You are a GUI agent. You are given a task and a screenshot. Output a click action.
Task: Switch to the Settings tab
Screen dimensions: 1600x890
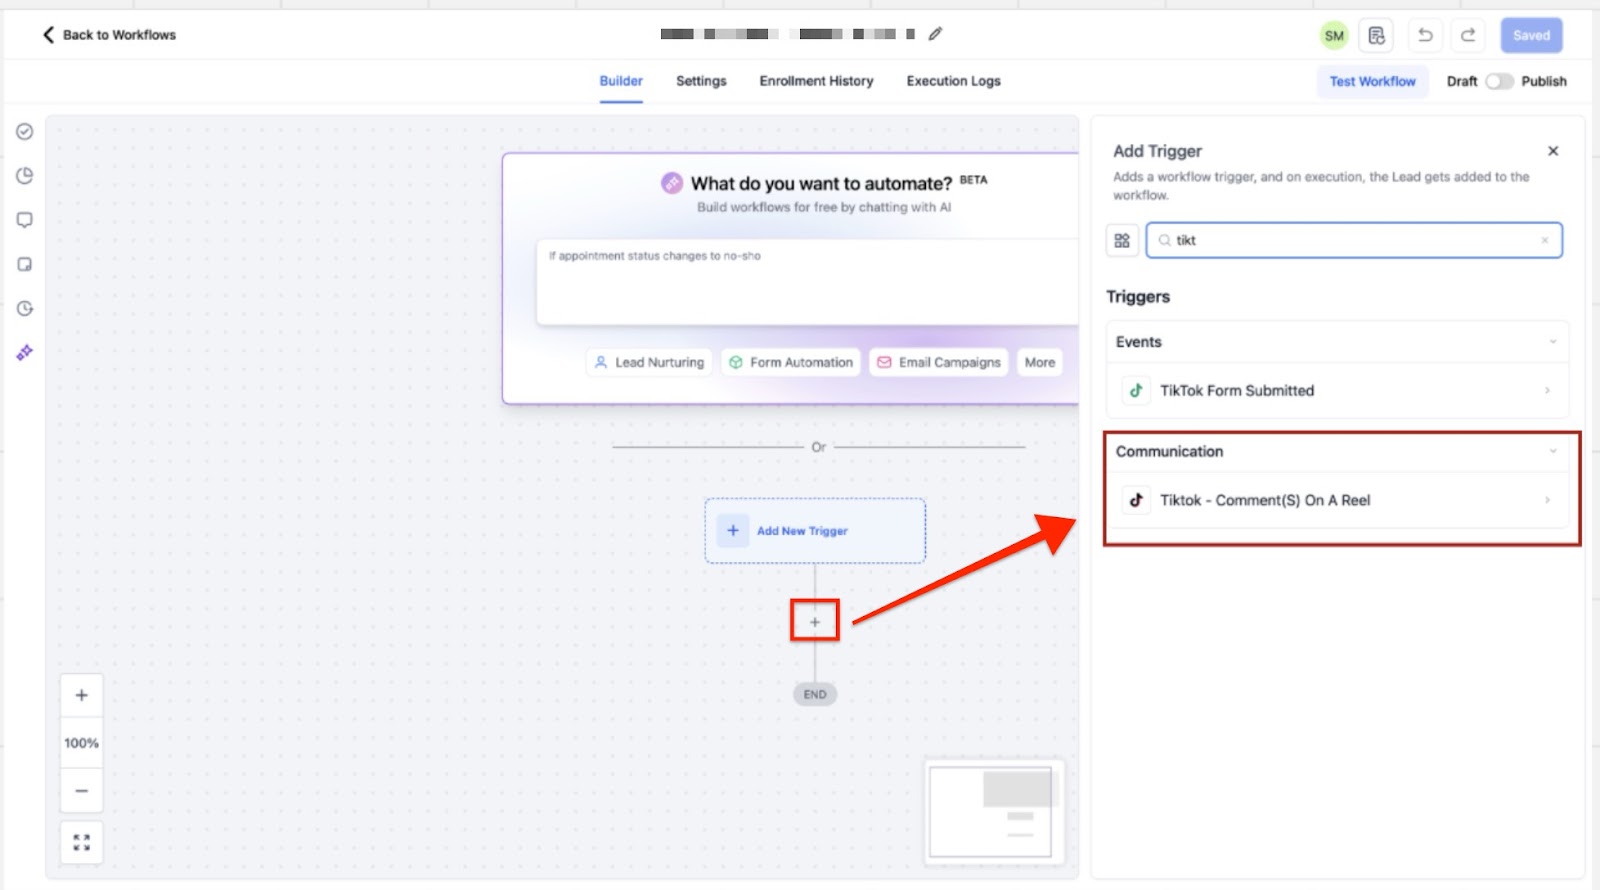pos(701,81)
